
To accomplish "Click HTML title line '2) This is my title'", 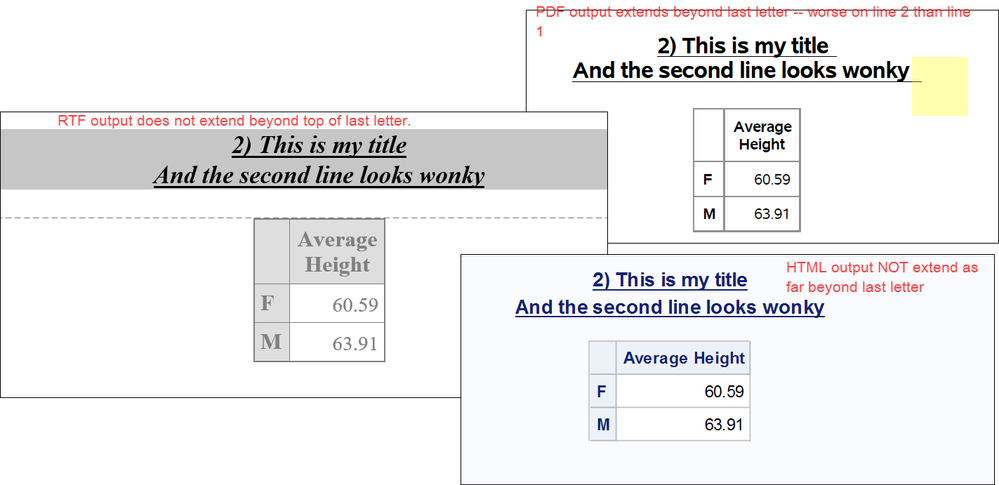I will 670,280.
